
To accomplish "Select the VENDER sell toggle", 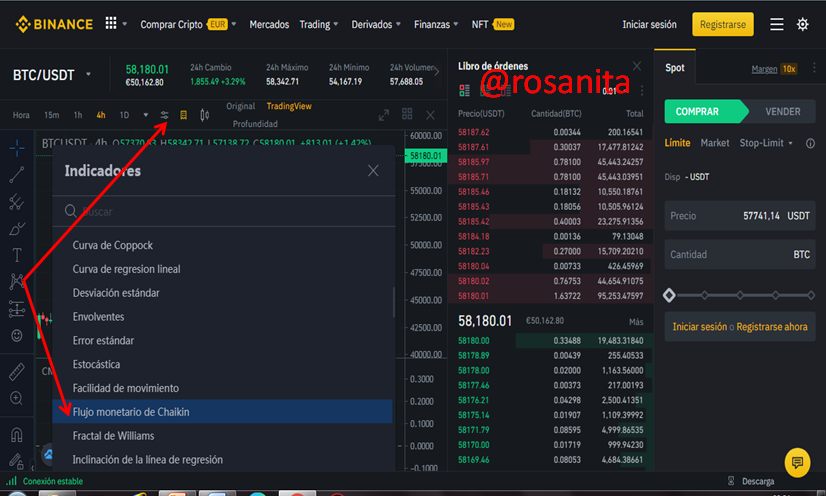I will (x=782, y=112).
